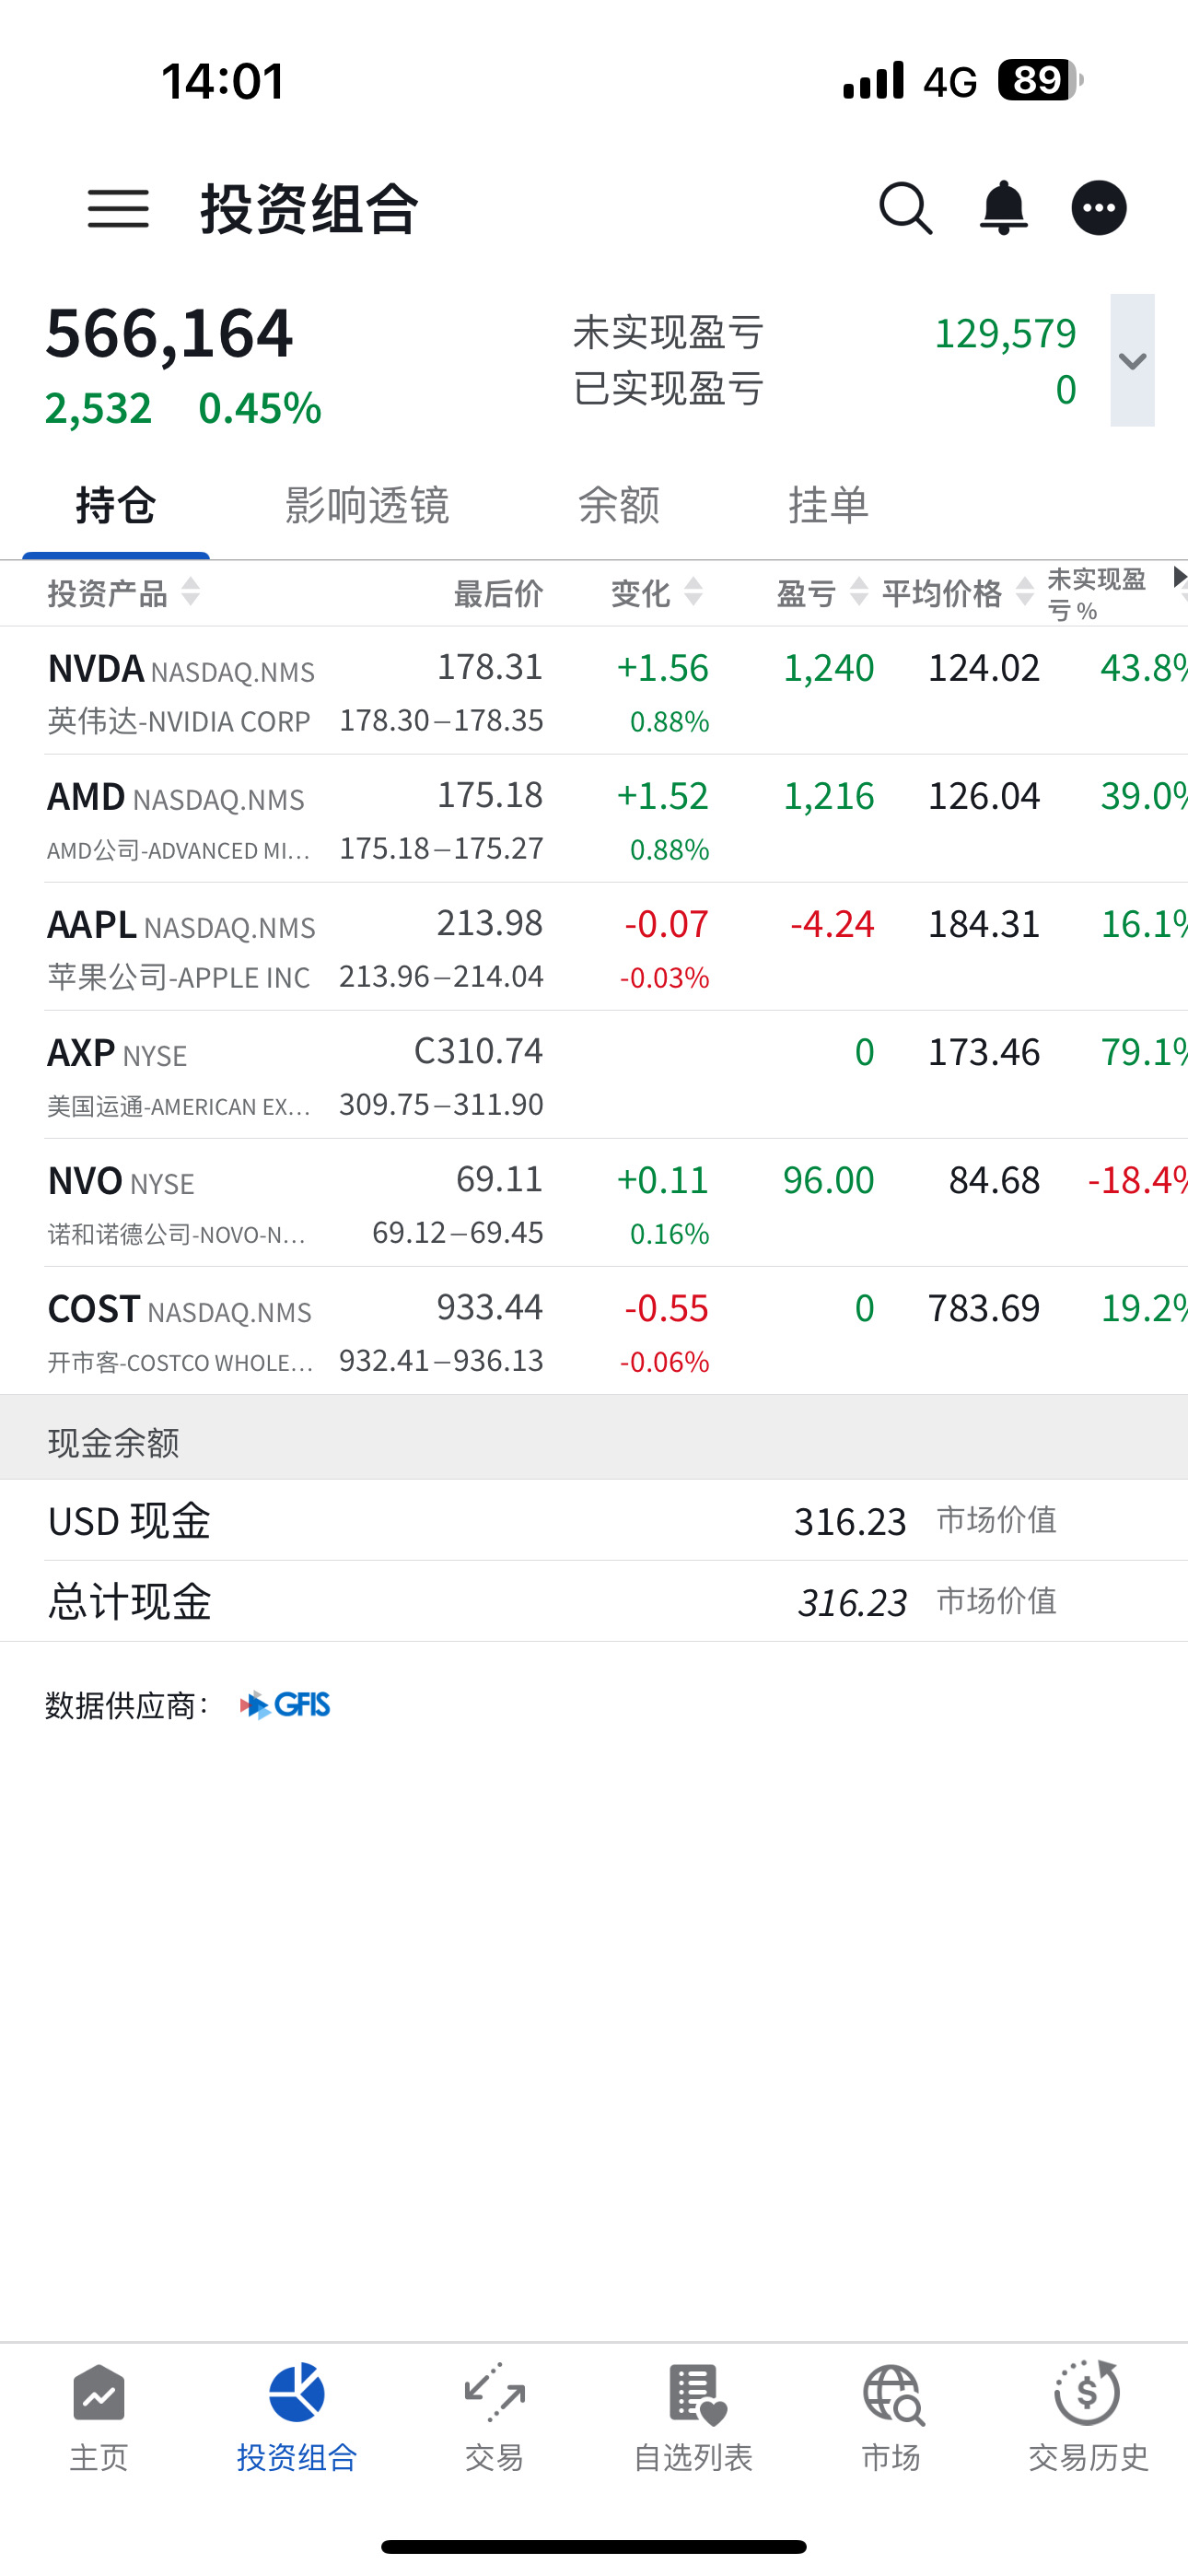Go to the 主页 home tab
The image size is (1188, 2576).
[x=99, y=2417]
